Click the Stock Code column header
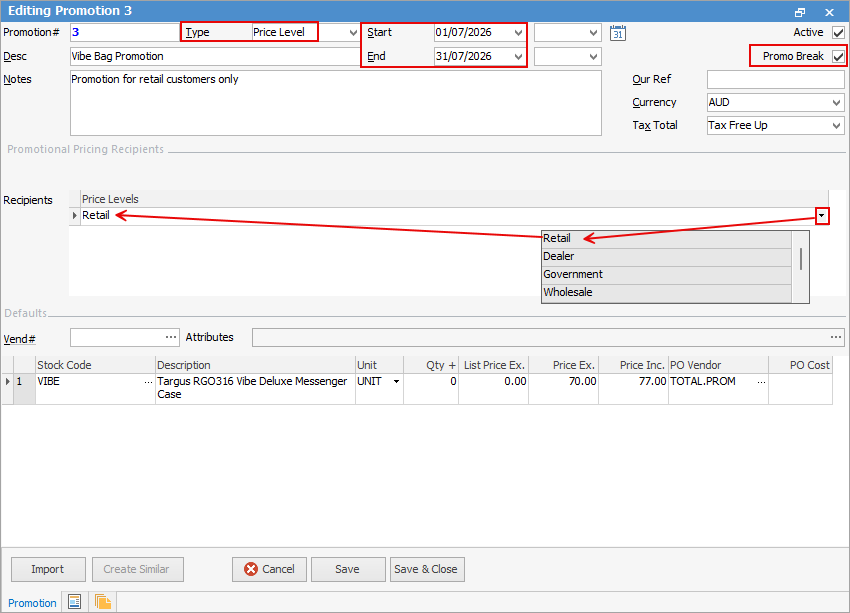 coord(95,365)
